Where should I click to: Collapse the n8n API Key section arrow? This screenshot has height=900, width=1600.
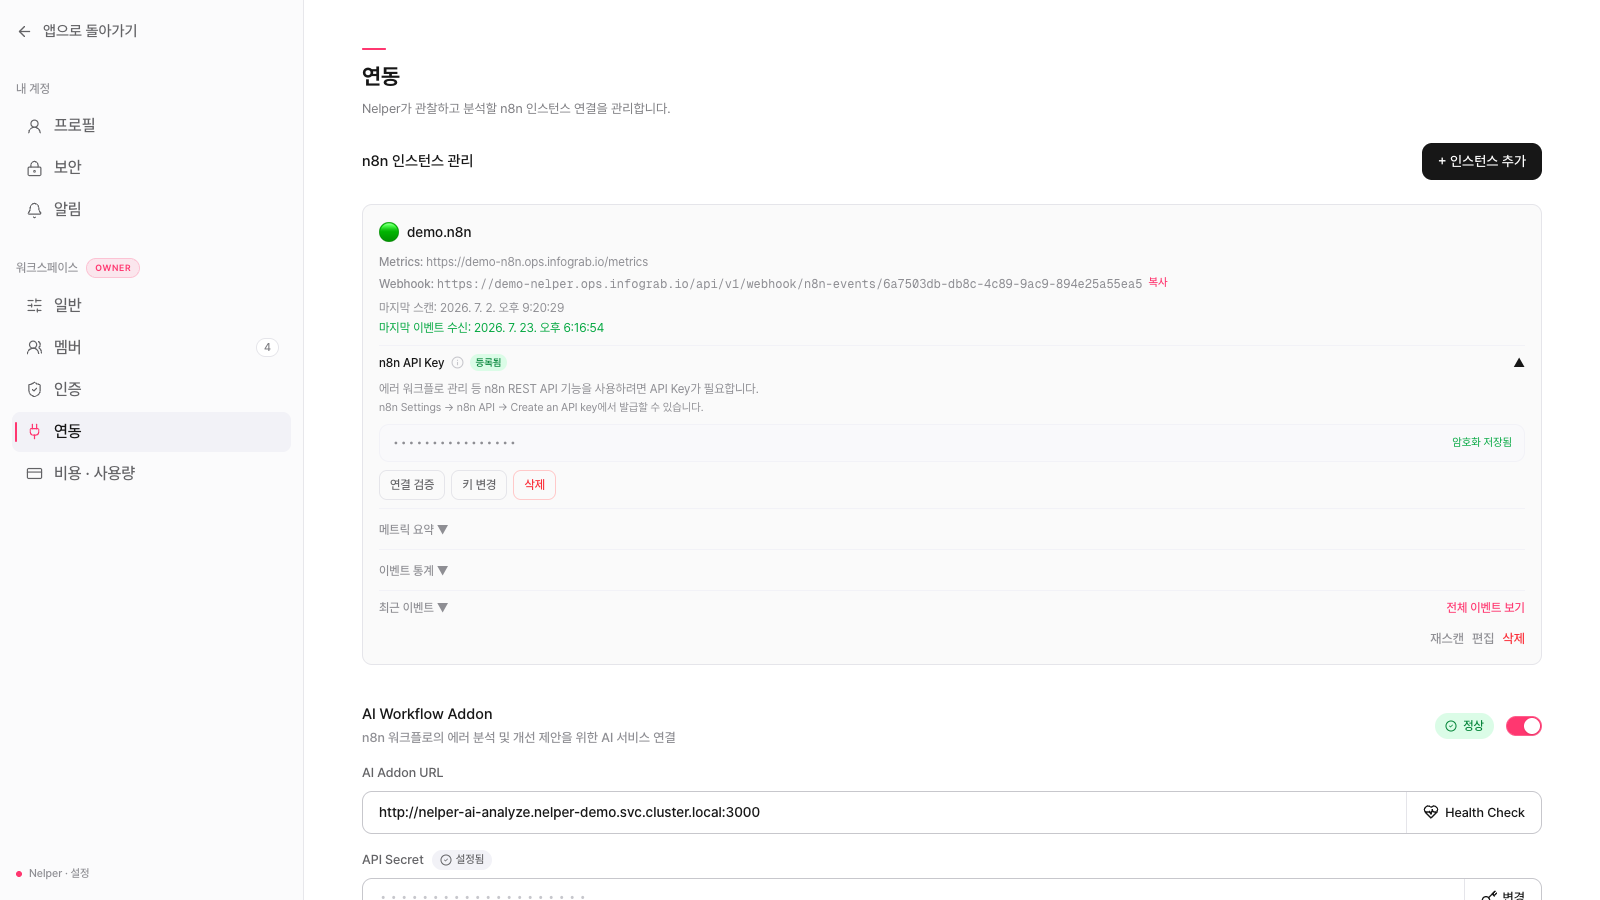tap(1519, 363)
